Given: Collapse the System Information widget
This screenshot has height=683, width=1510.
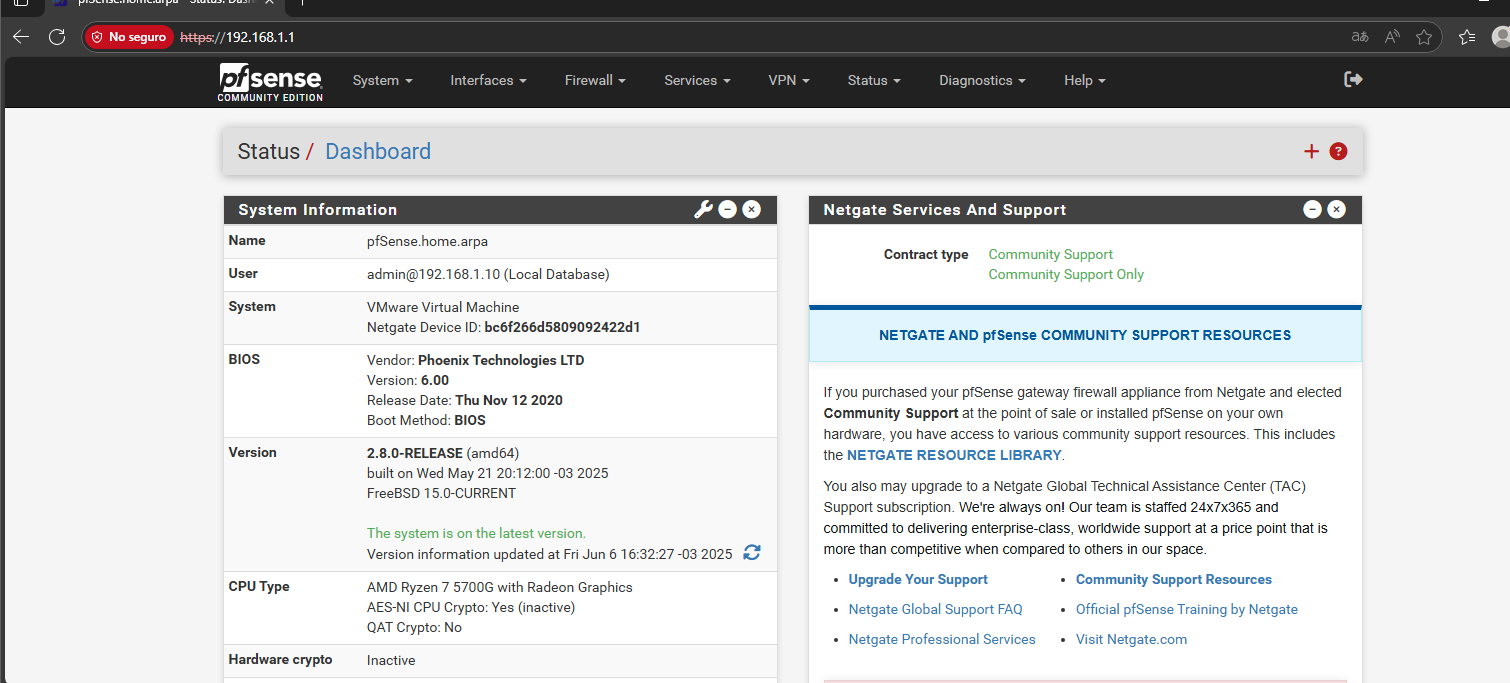Looking at the screenshot, I should [728, 209].
